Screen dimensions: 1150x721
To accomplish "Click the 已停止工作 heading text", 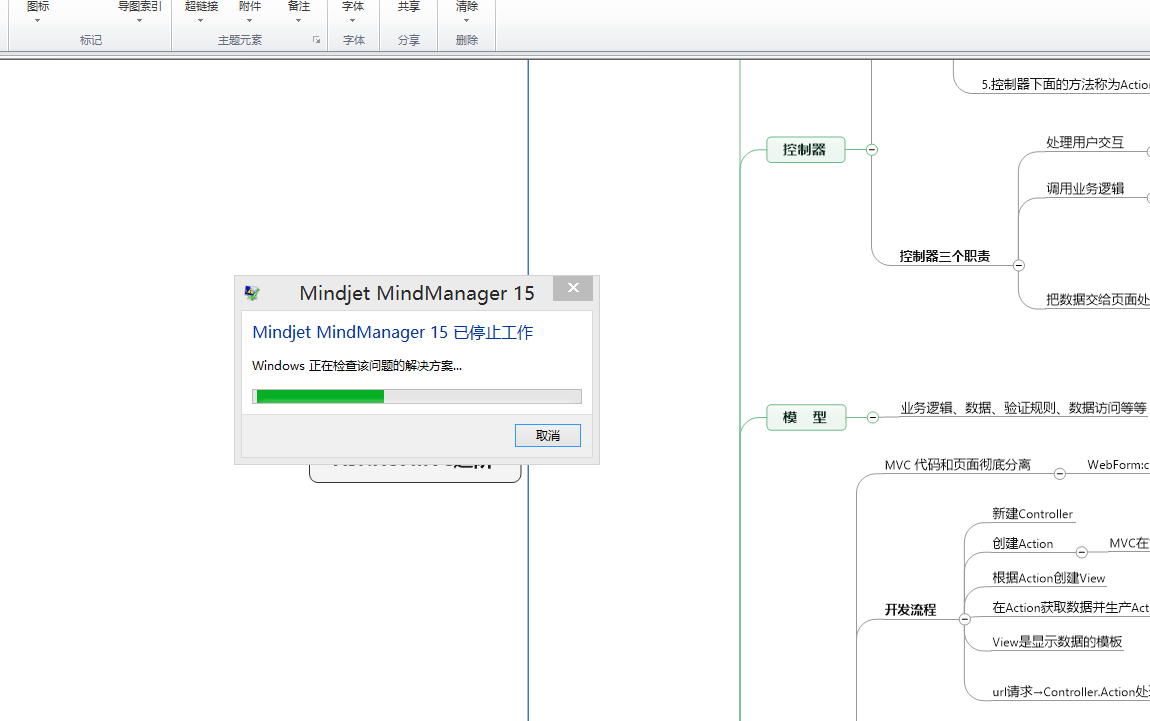I will pos(493,332).
